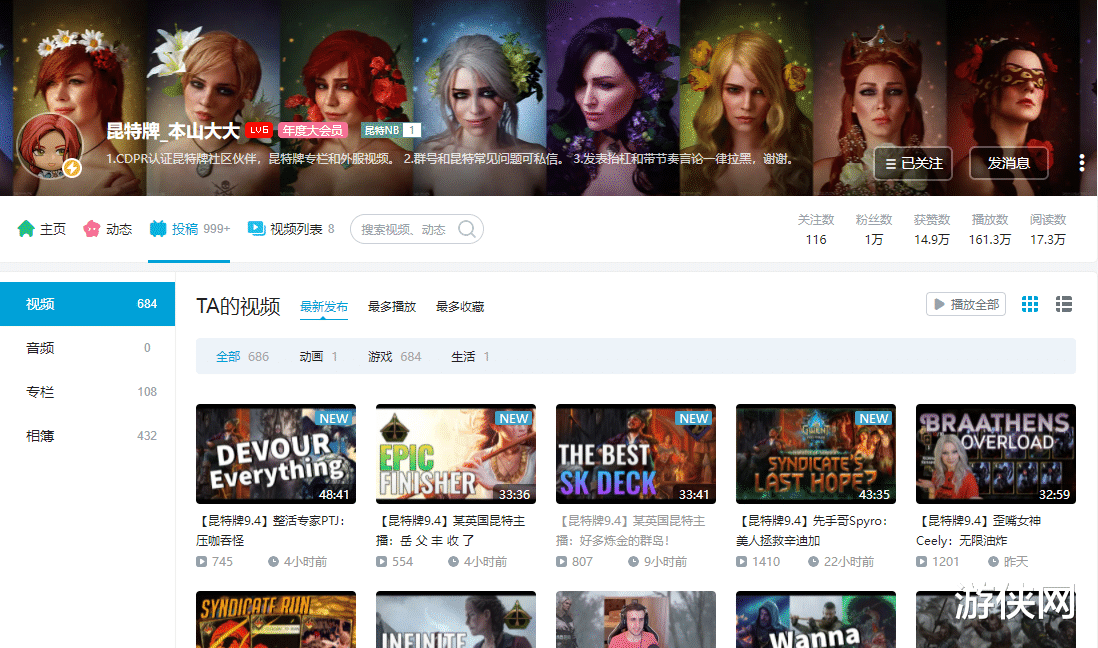Open title link 歪嘴女神 Ceely: 无限油炸
The image size is (1098, 648).
tap(979, 530)
